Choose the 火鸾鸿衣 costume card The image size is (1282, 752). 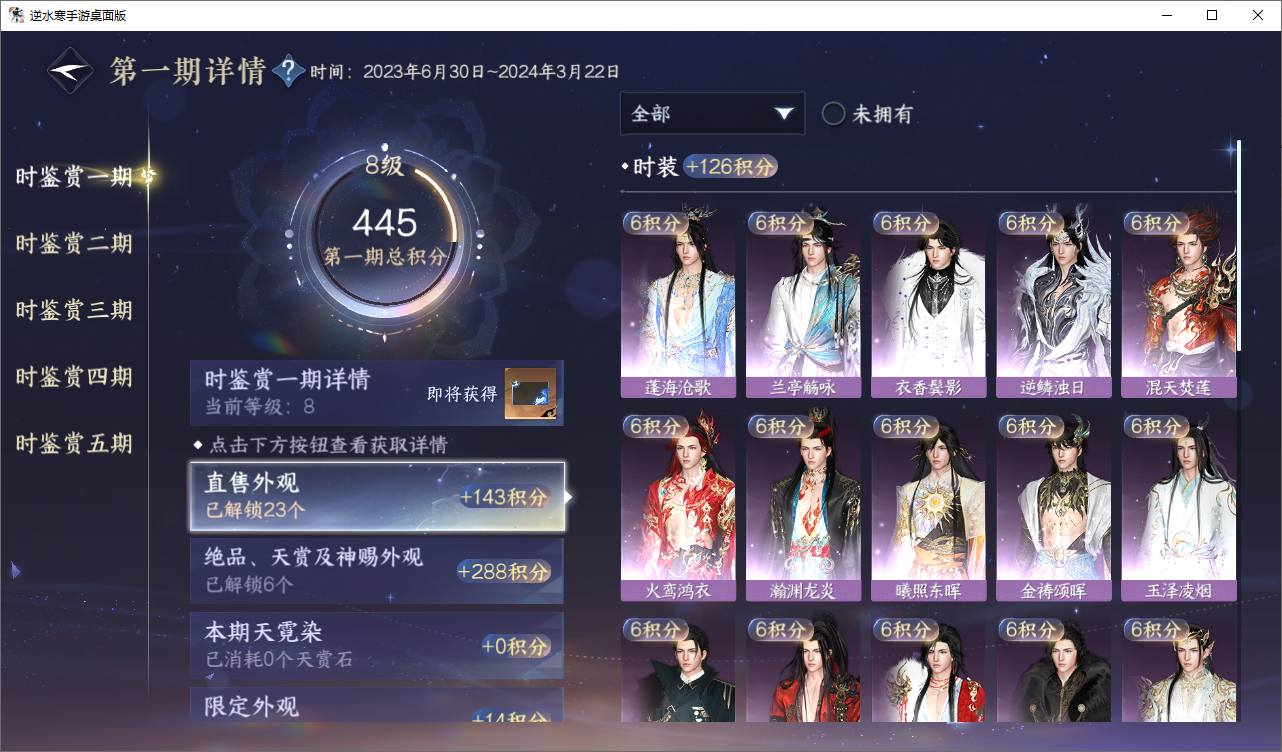point(678,508)
